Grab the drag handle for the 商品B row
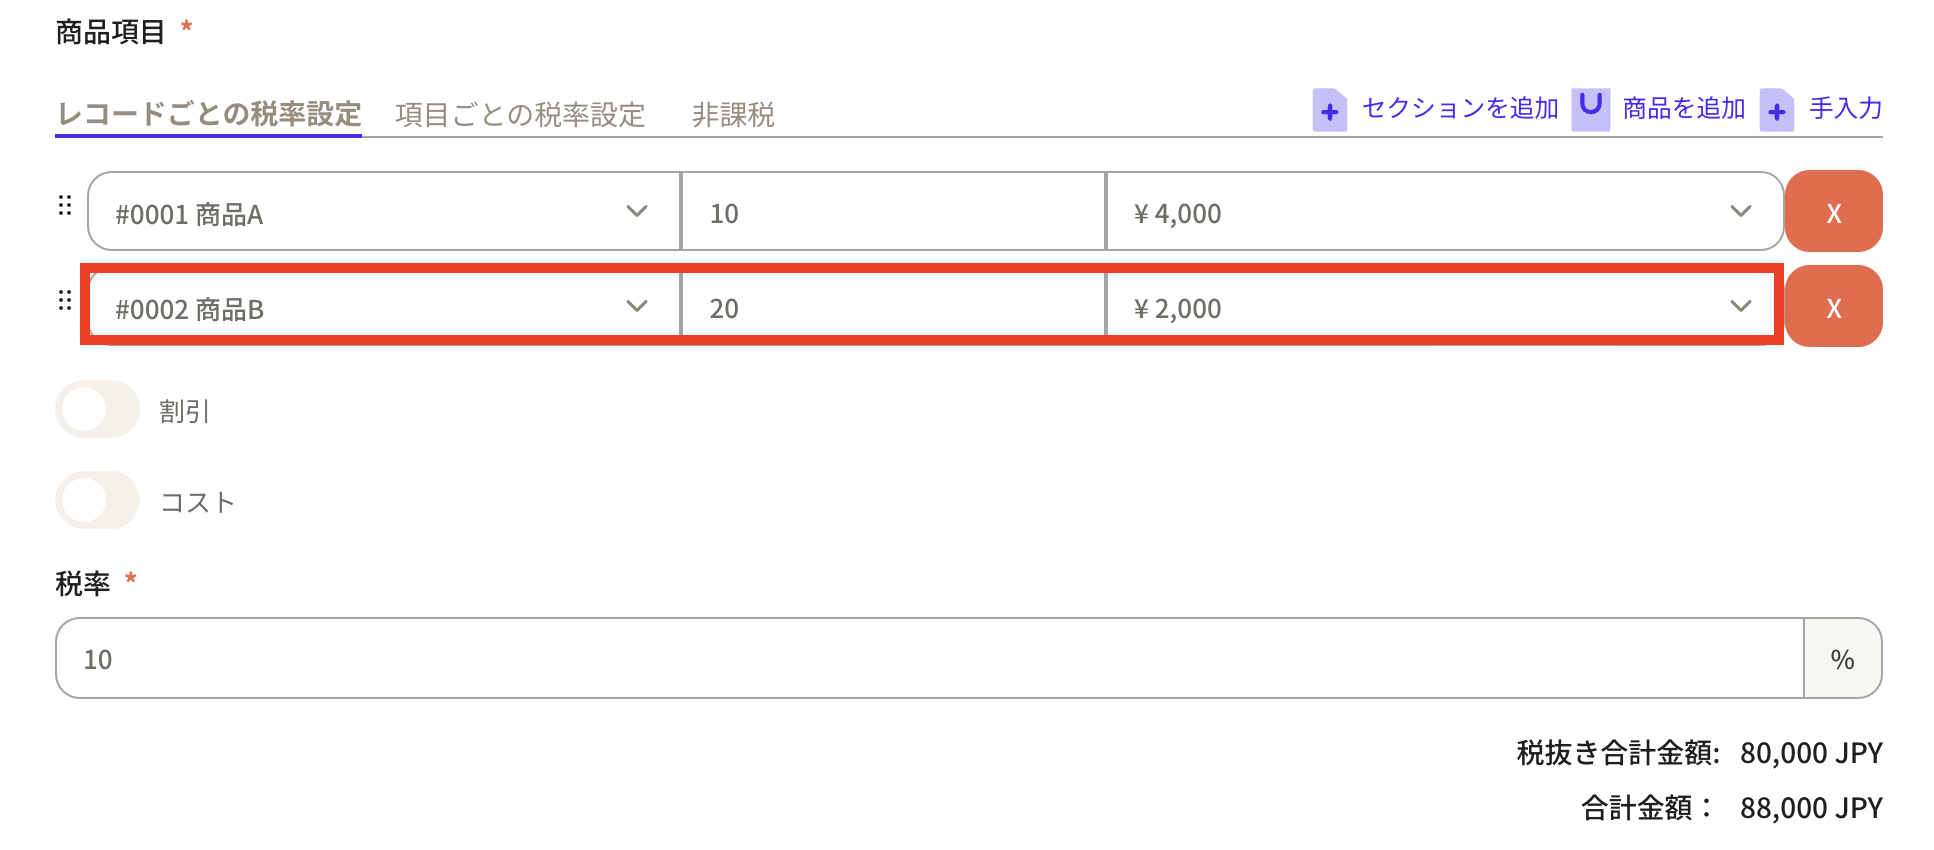1934x850 pixels. coord(65,301)
